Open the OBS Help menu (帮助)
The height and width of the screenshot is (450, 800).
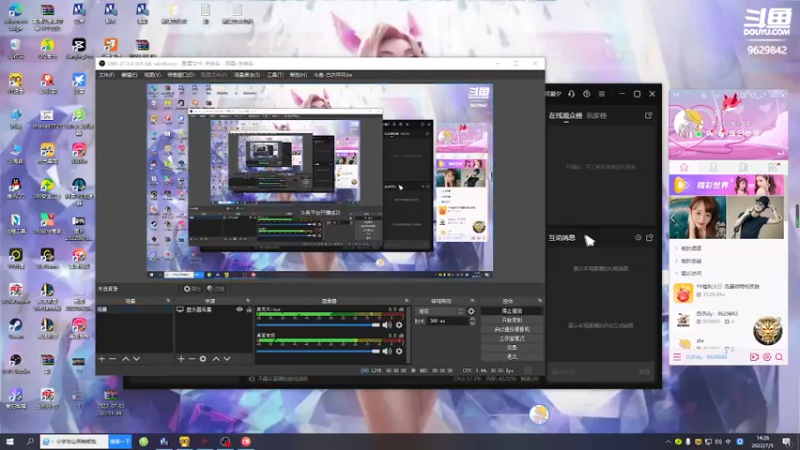298,75
